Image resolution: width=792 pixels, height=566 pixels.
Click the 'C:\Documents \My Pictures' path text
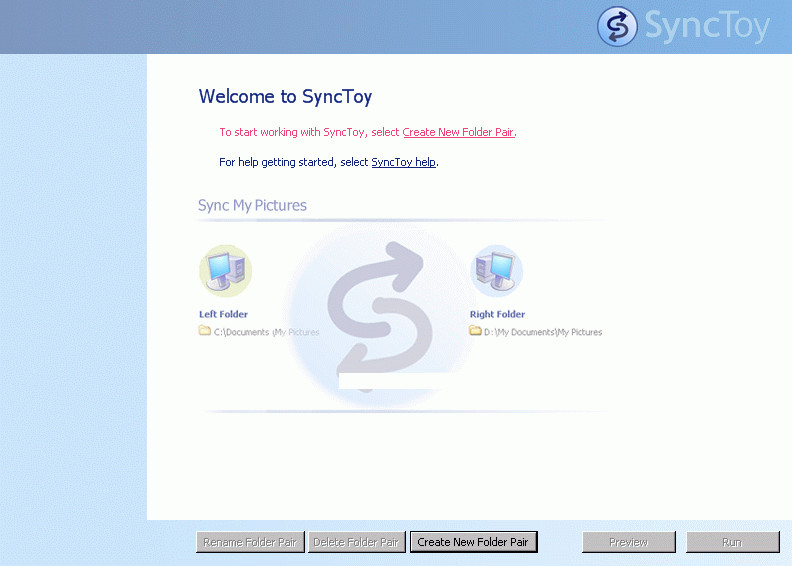(266, 332)
